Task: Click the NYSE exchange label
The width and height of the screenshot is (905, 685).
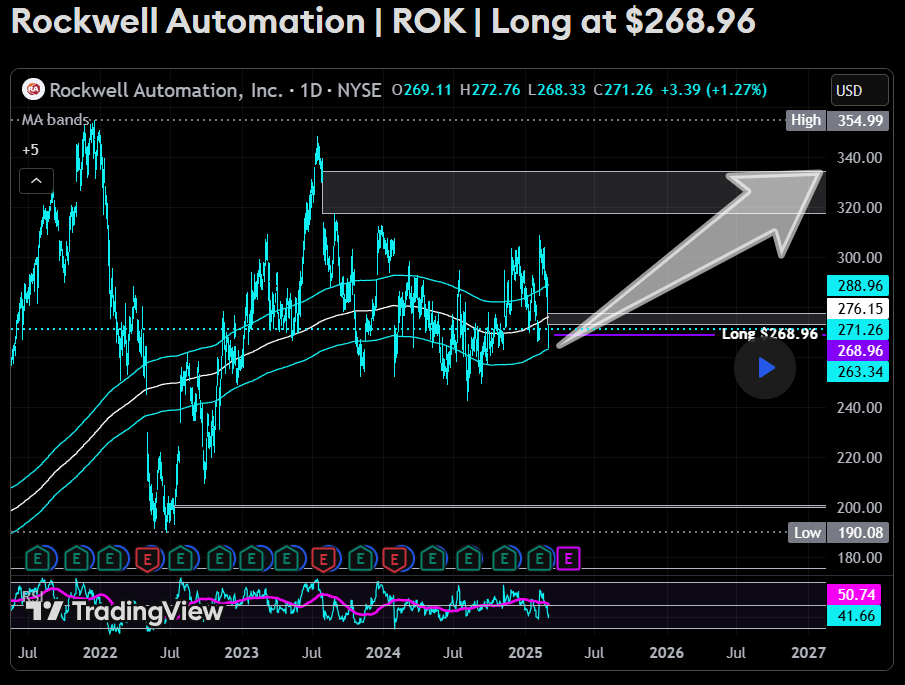Action: pyautogui.click(x=359, y=90)
